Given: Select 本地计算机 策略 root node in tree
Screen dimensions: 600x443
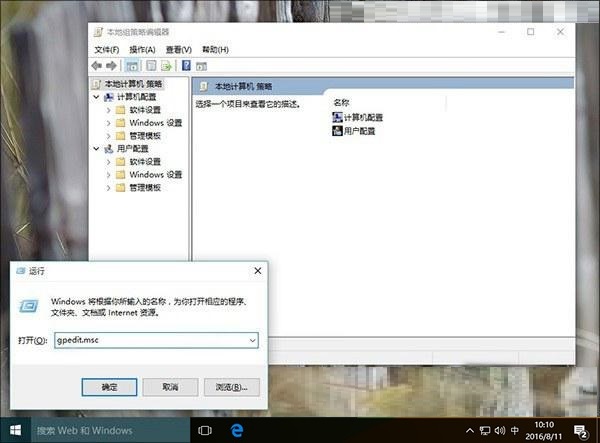Looking at the screenshot, I should [133, 84].
